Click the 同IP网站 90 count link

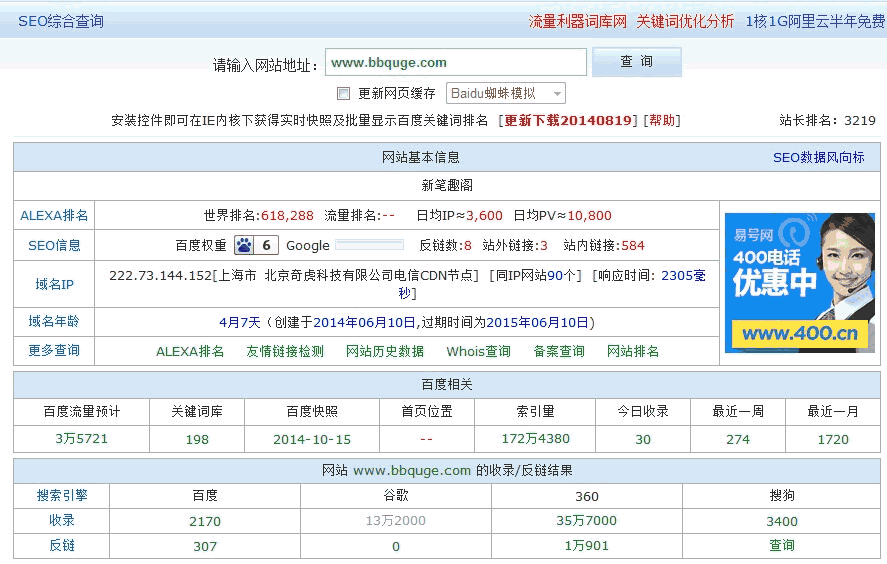point(555,275)
